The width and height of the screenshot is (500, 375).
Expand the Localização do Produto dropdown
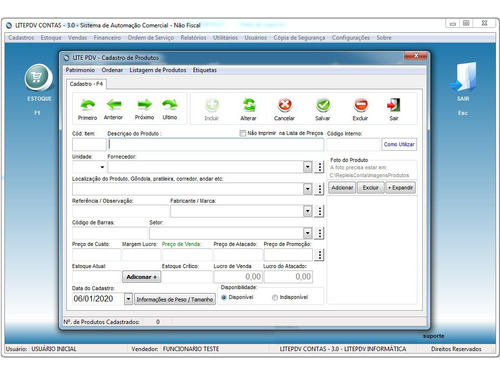point(308,189)
